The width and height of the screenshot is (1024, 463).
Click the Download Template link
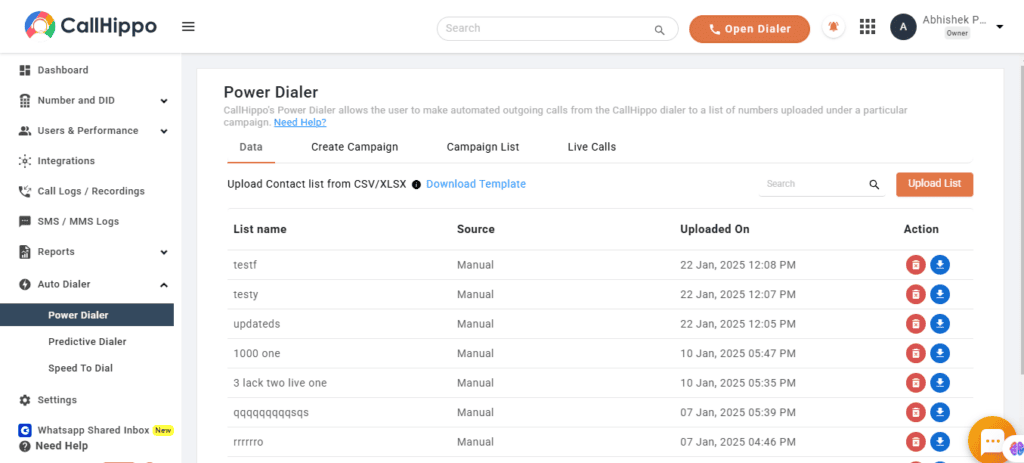coord(476,184)
